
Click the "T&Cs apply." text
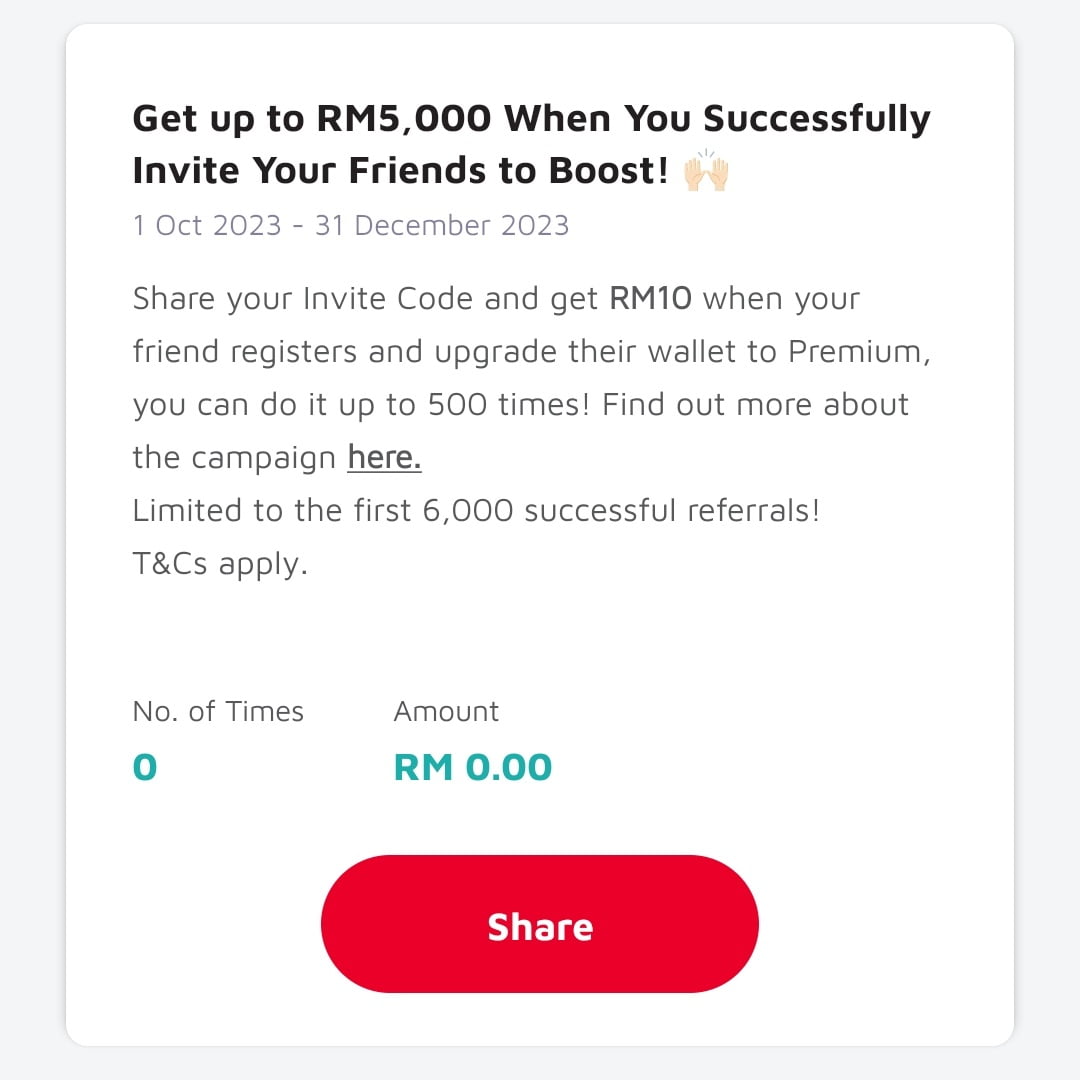(220, 564)
